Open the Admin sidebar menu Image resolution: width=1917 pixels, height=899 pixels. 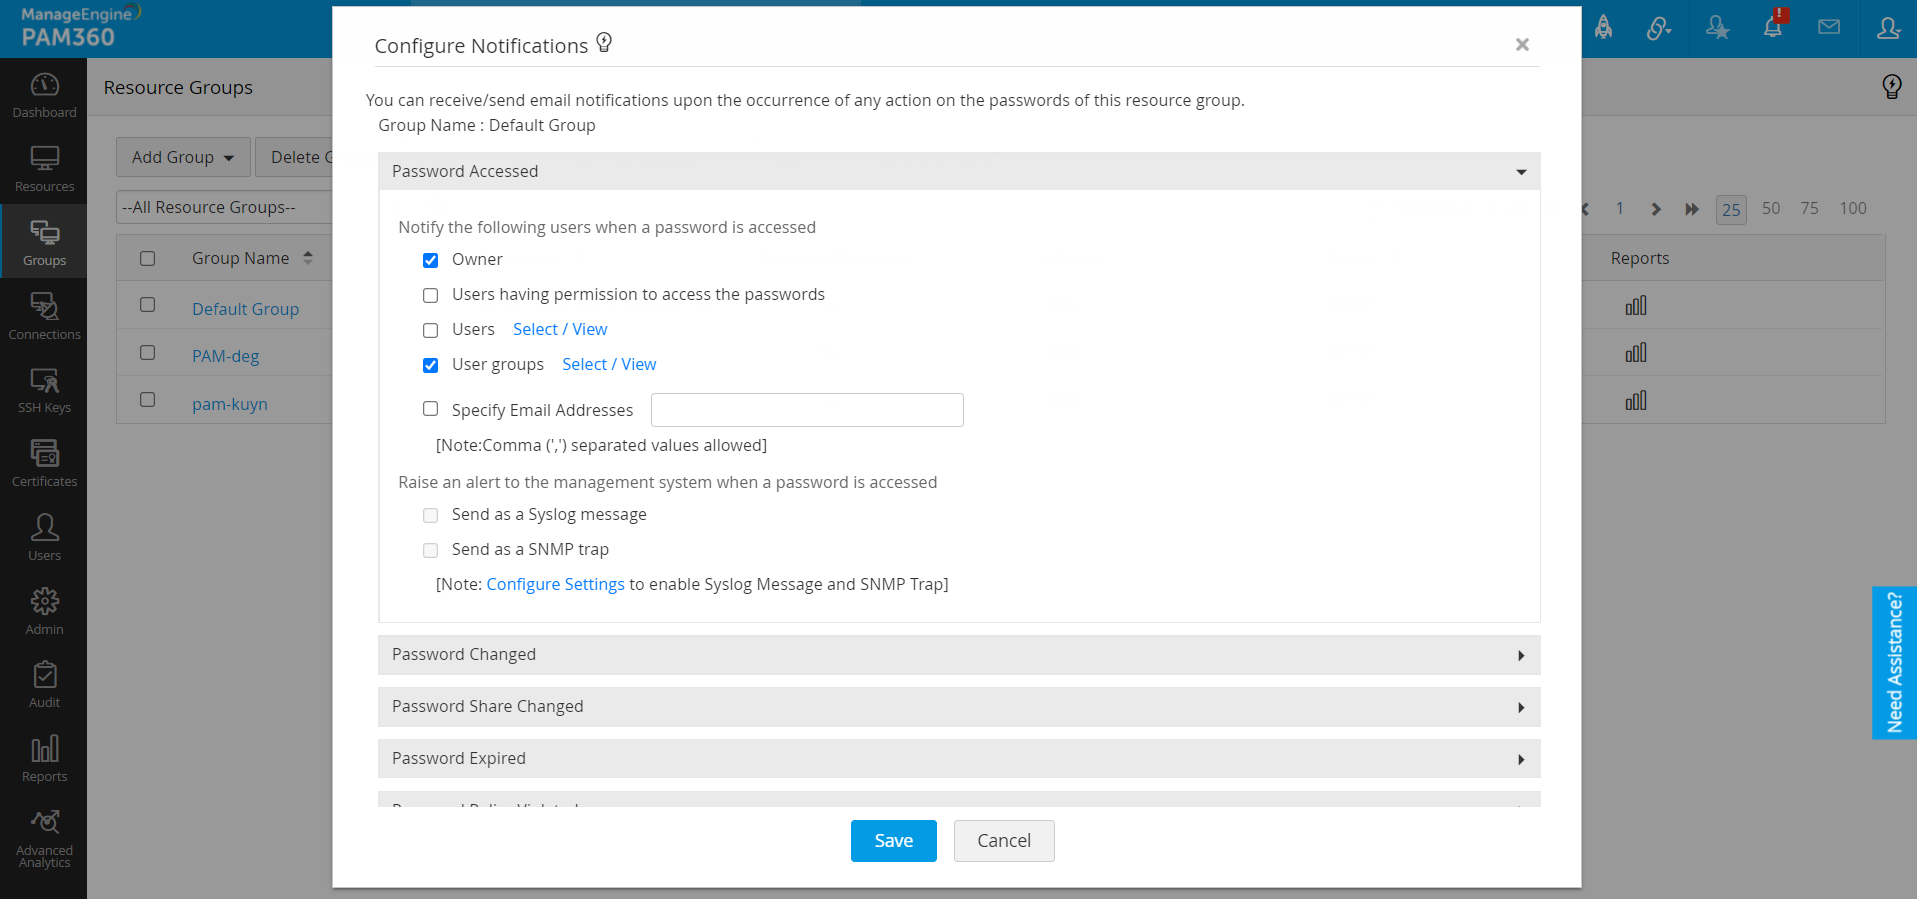[44, 611]
